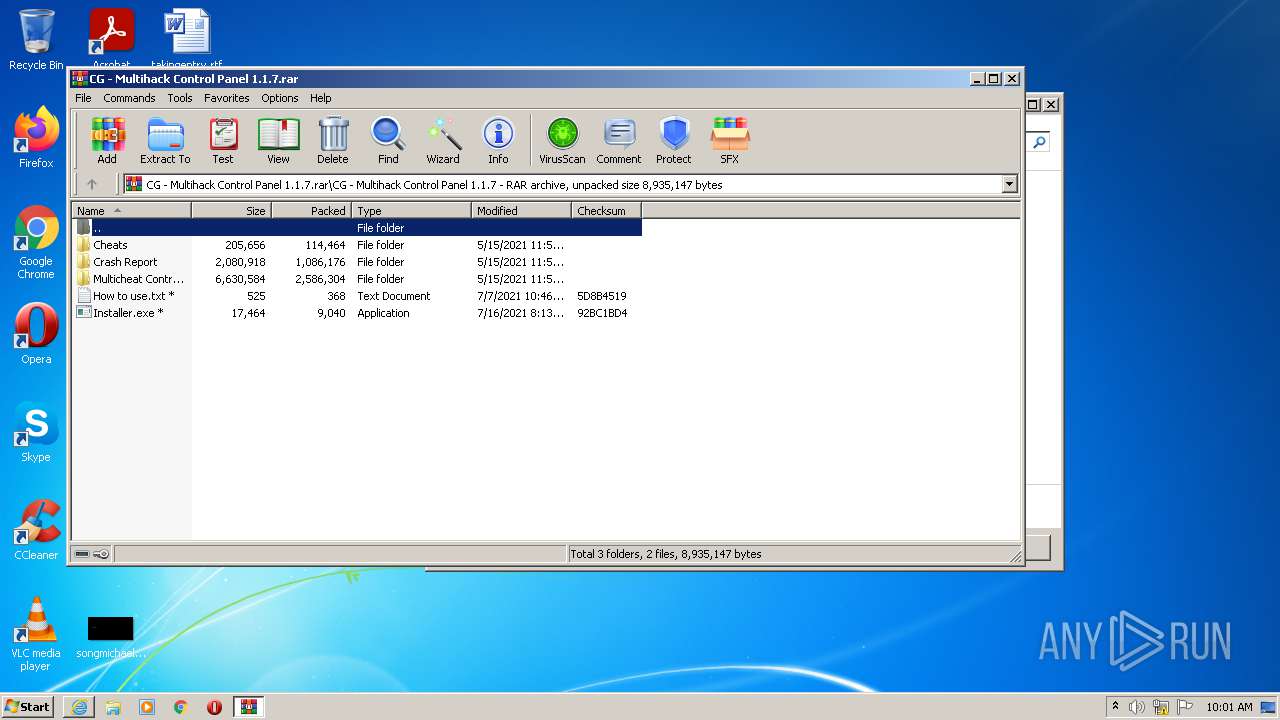Viewport: 1280px width, 720px height.
Task: Open the address bar path dropdown
Action: (x=1009, y=184)
